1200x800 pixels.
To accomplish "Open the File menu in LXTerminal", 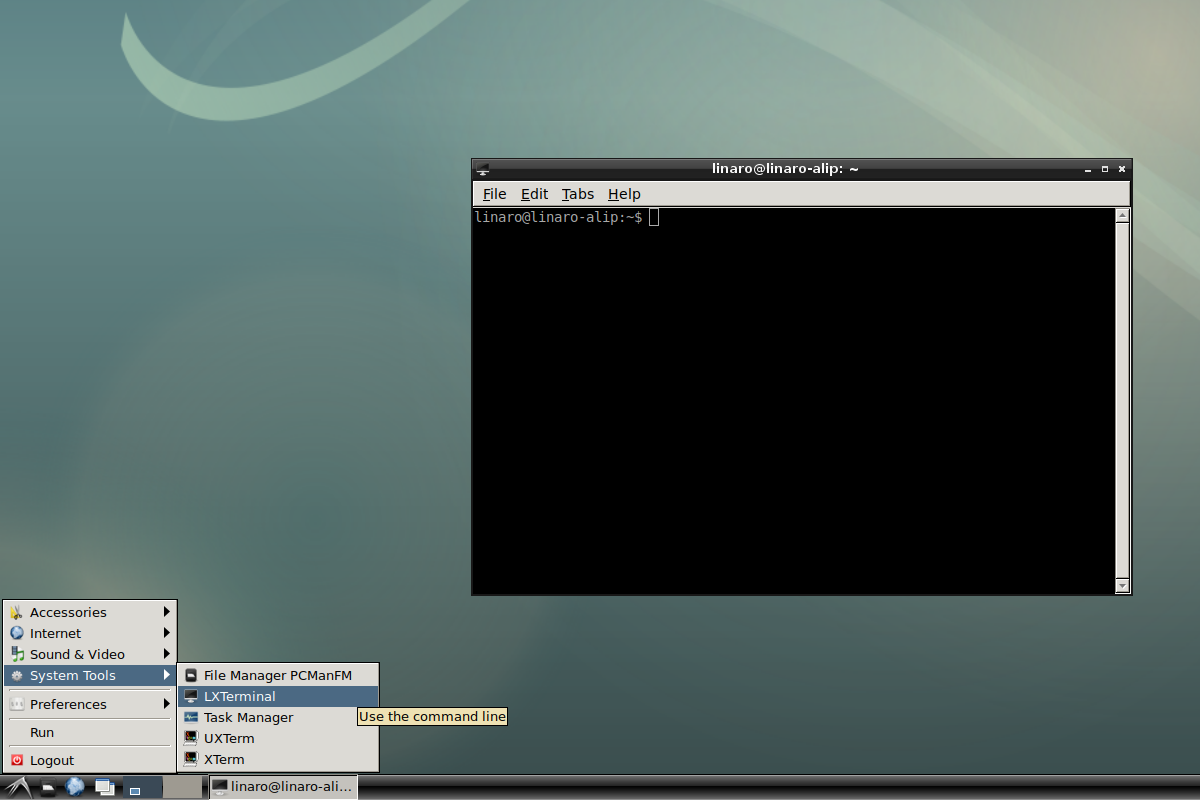I will [x=494, y=193].
